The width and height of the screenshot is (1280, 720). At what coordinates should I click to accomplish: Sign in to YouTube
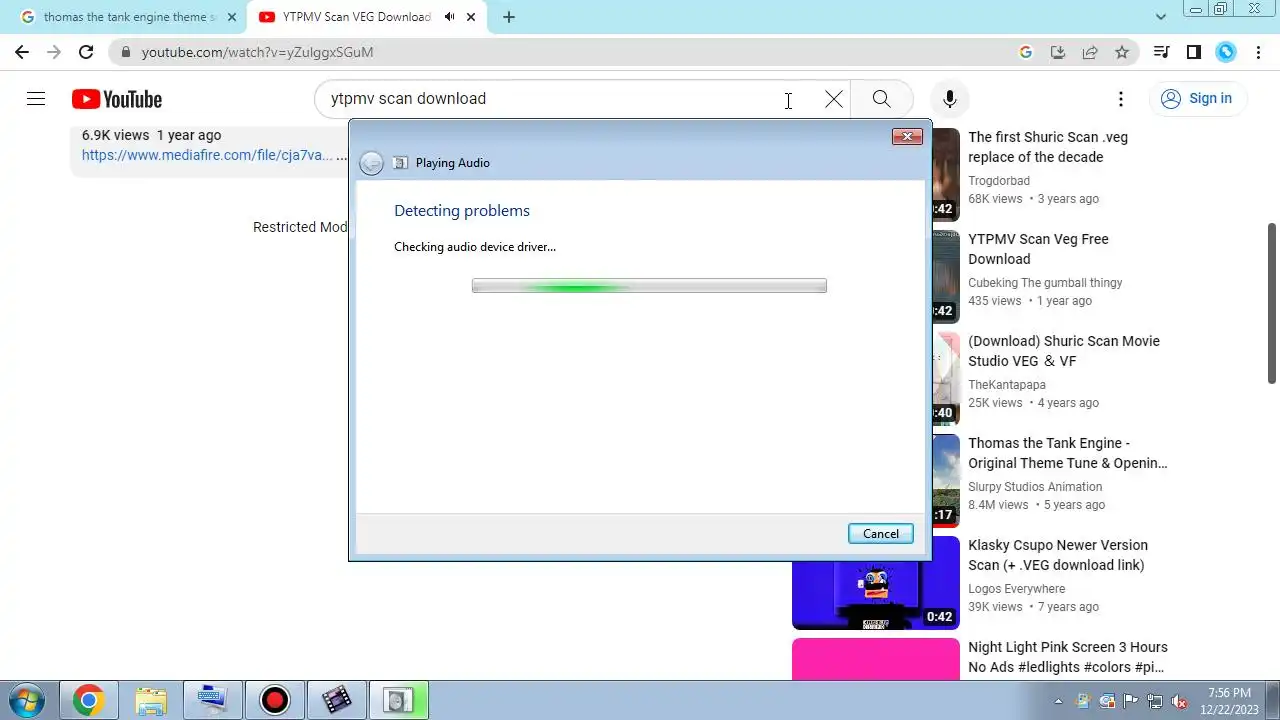(x=1196, y=99)
